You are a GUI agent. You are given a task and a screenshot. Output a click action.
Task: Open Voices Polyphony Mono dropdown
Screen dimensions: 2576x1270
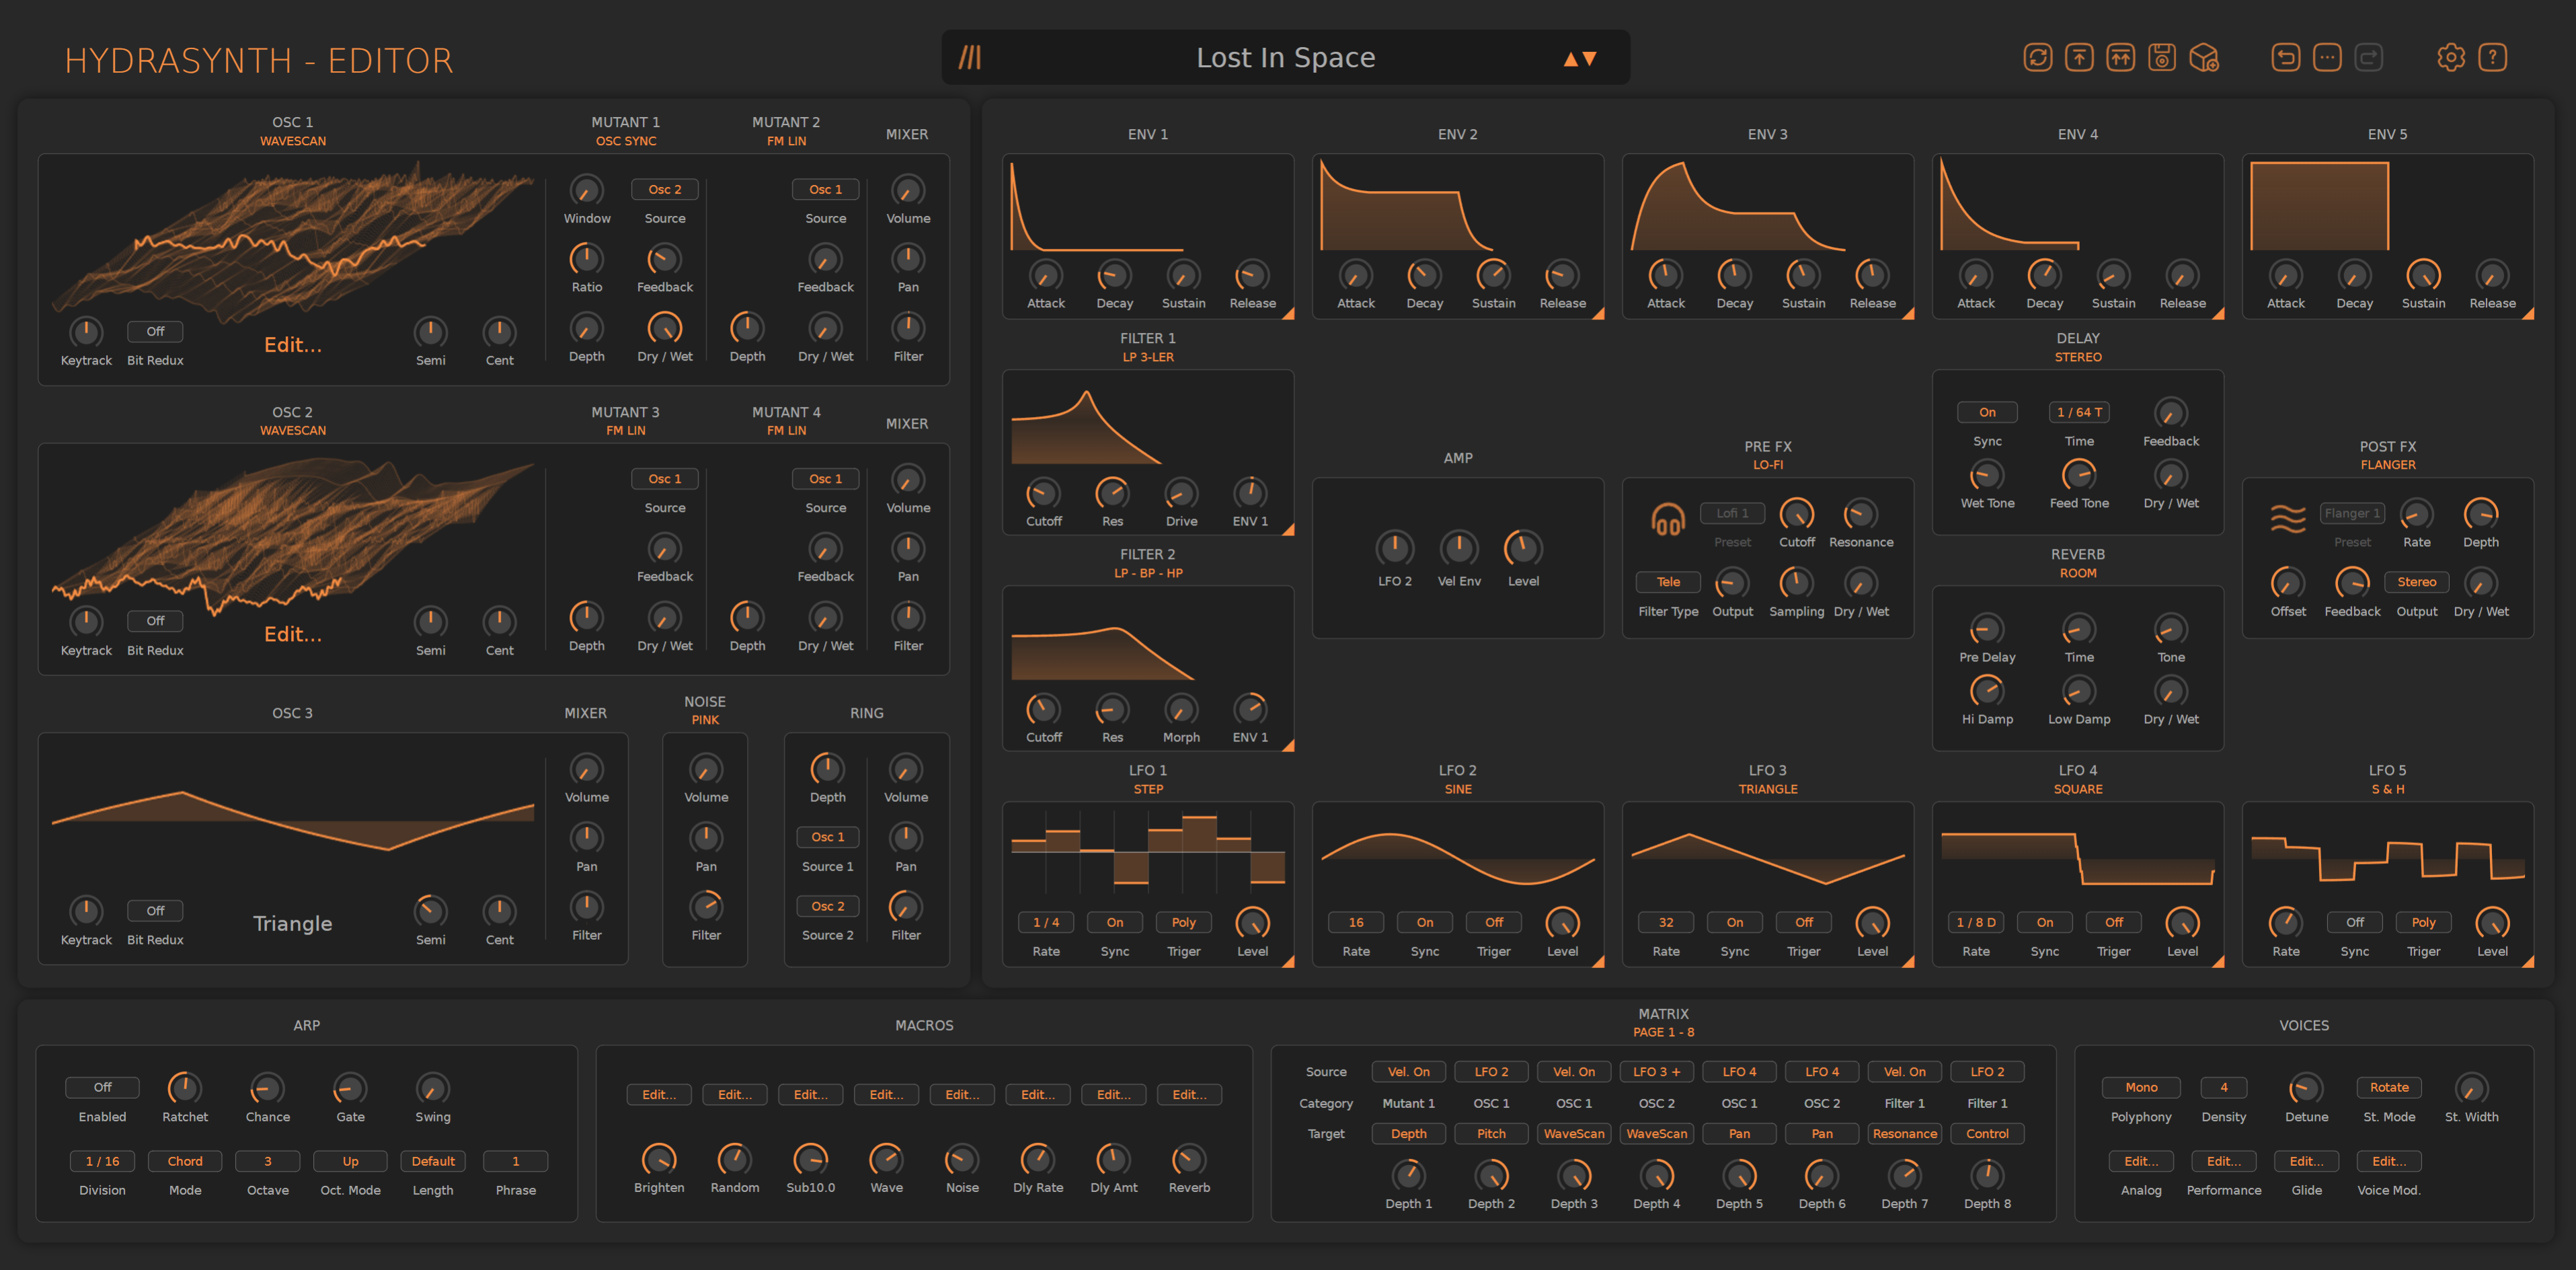(x=2141, y=1087)
